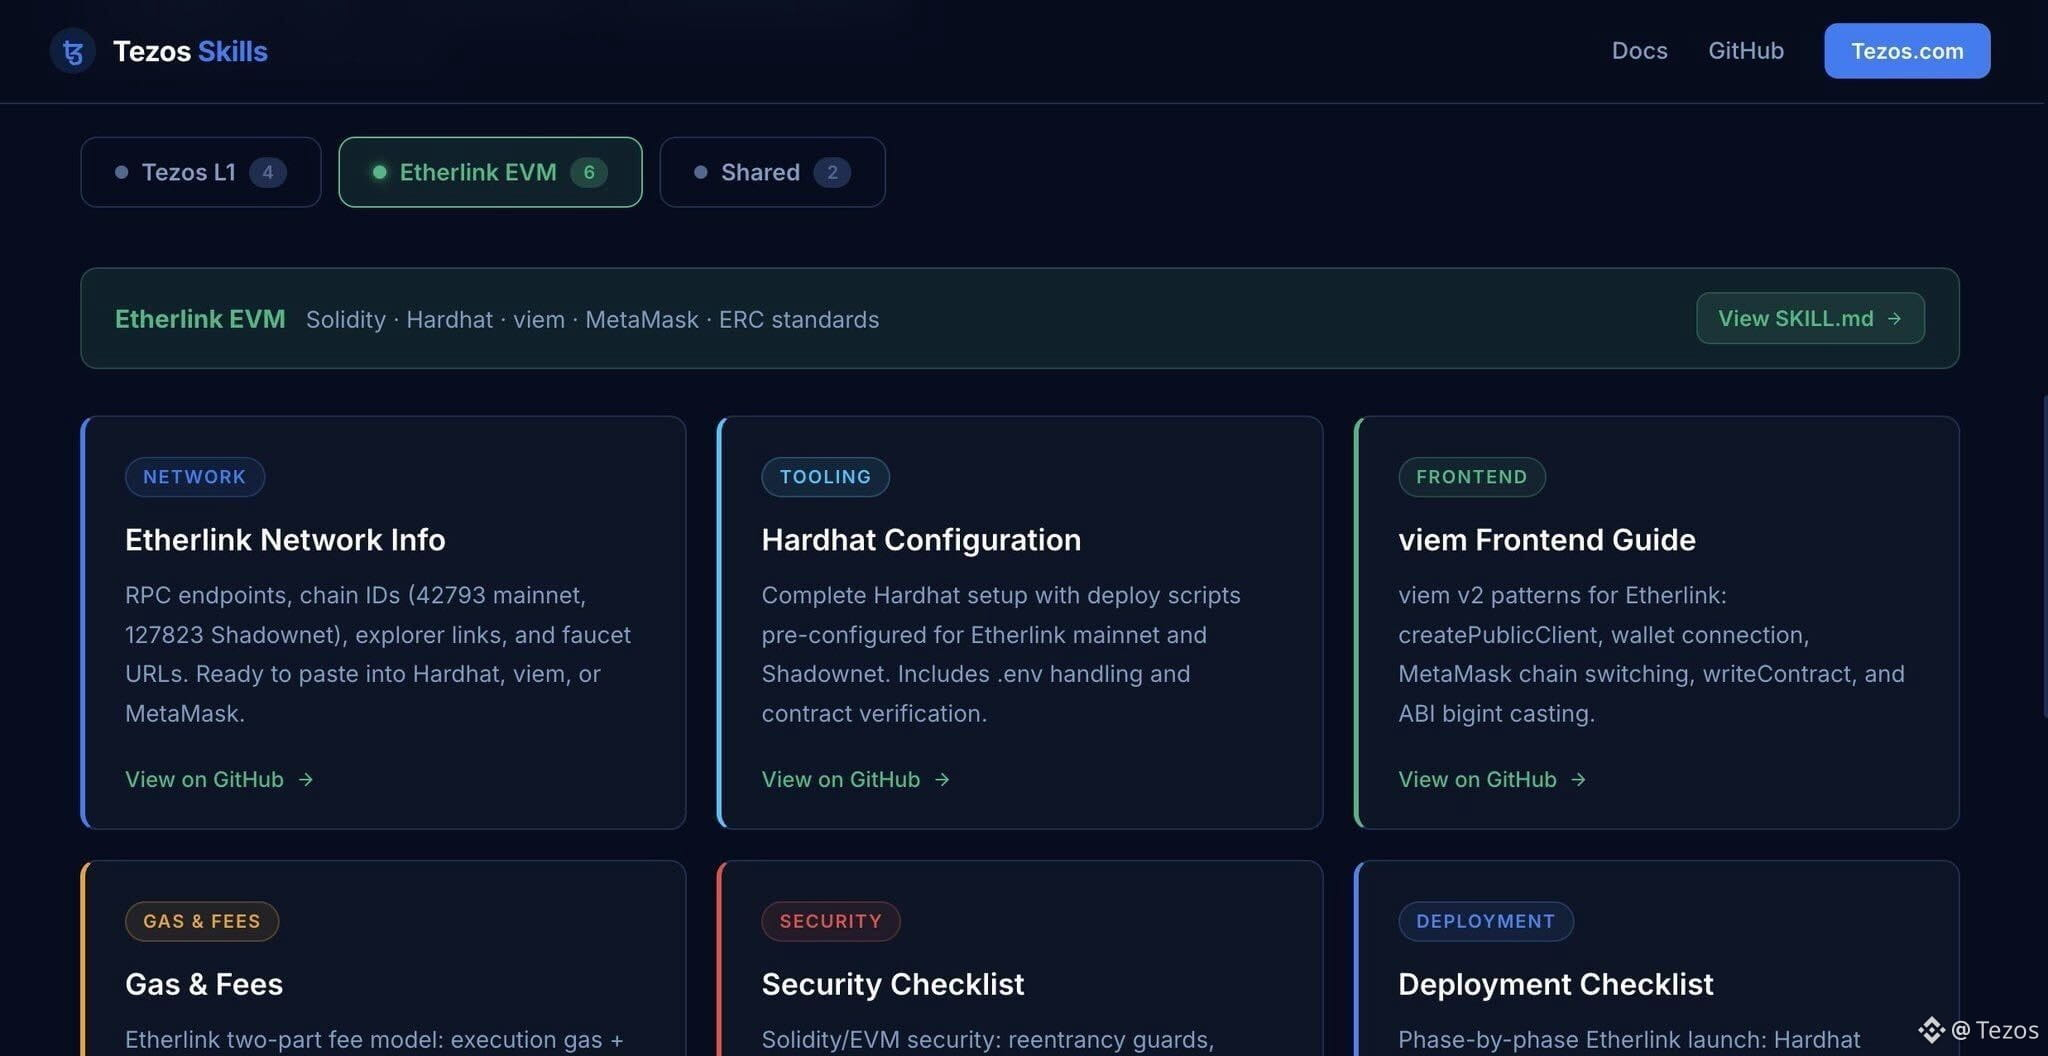2048x1056 pixels.
Task: Click the Security Checklist description text
Action: (988, 1040)
